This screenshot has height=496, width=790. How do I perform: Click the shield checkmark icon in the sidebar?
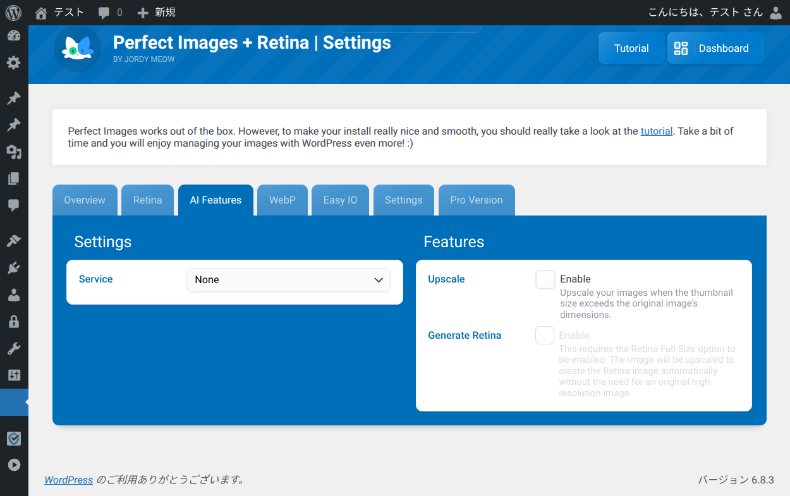(14, 439)
